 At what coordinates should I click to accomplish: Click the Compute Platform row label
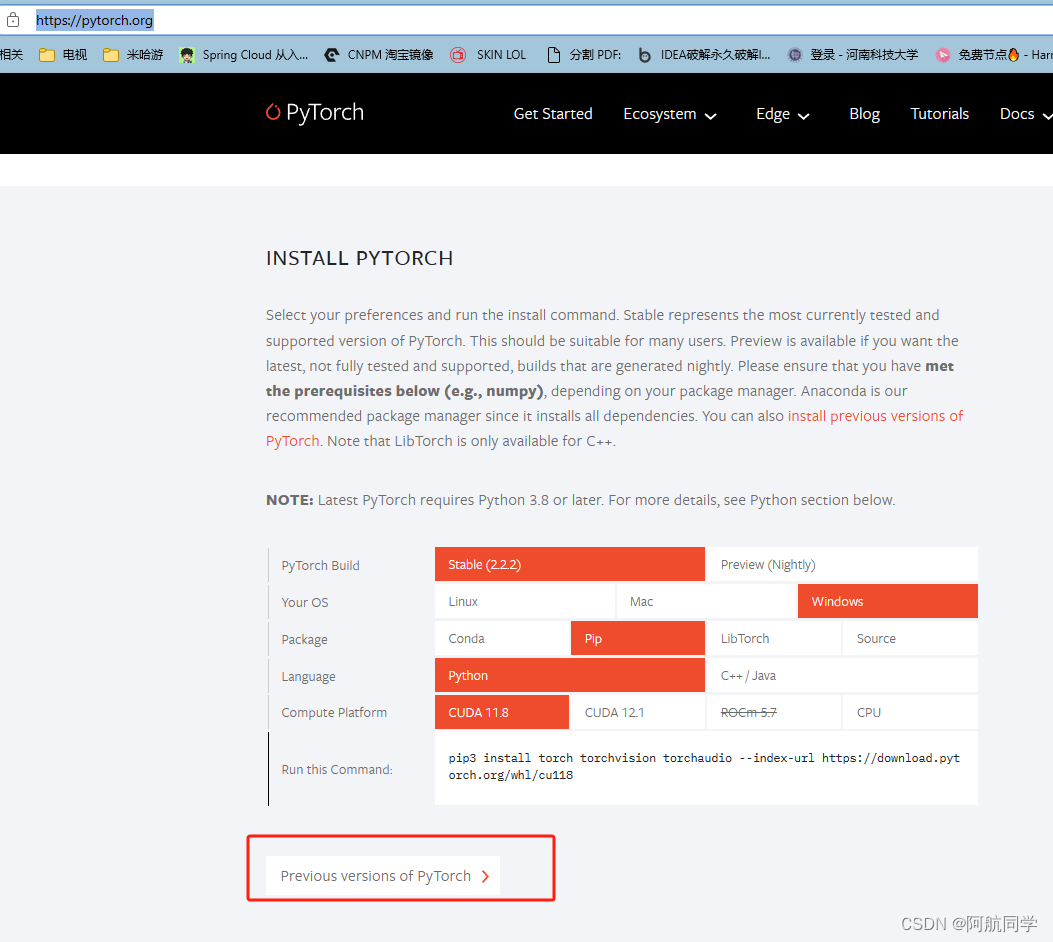pos(334,712)
